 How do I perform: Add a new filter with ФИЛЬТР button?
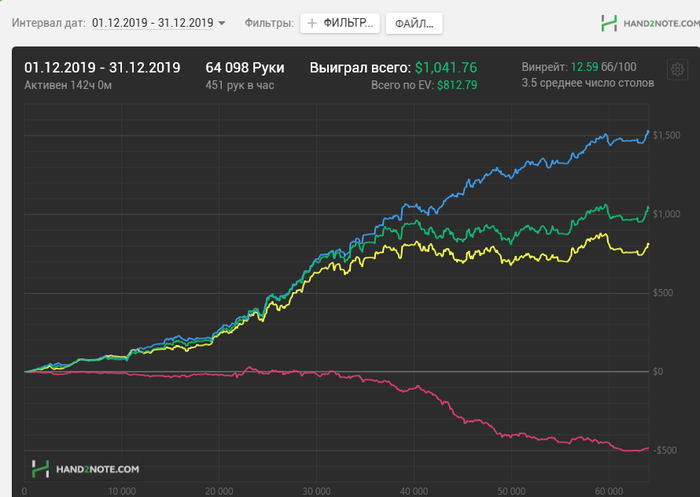click(x=340, y=23)
